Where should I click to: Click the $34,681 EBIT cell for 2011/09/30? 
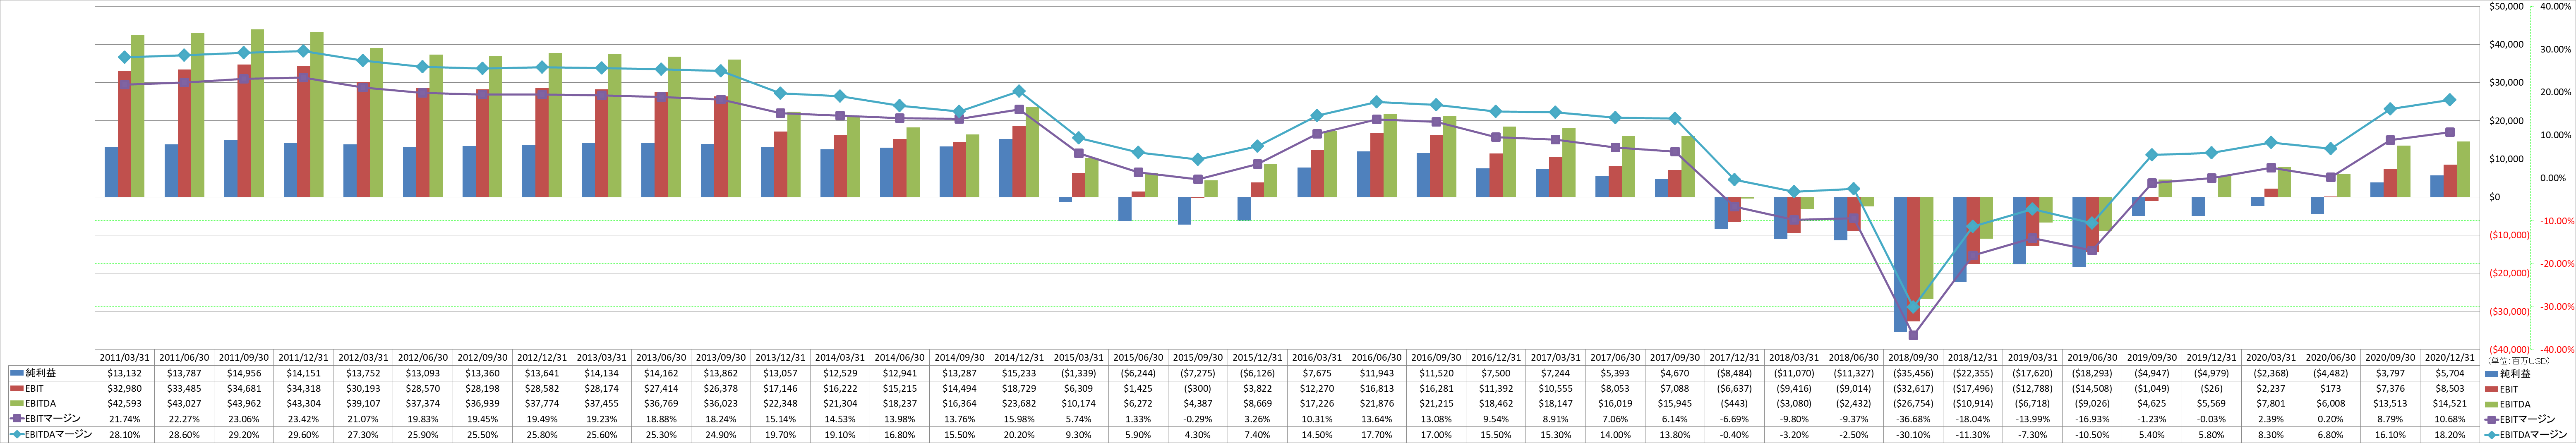[x=244, y=388]
